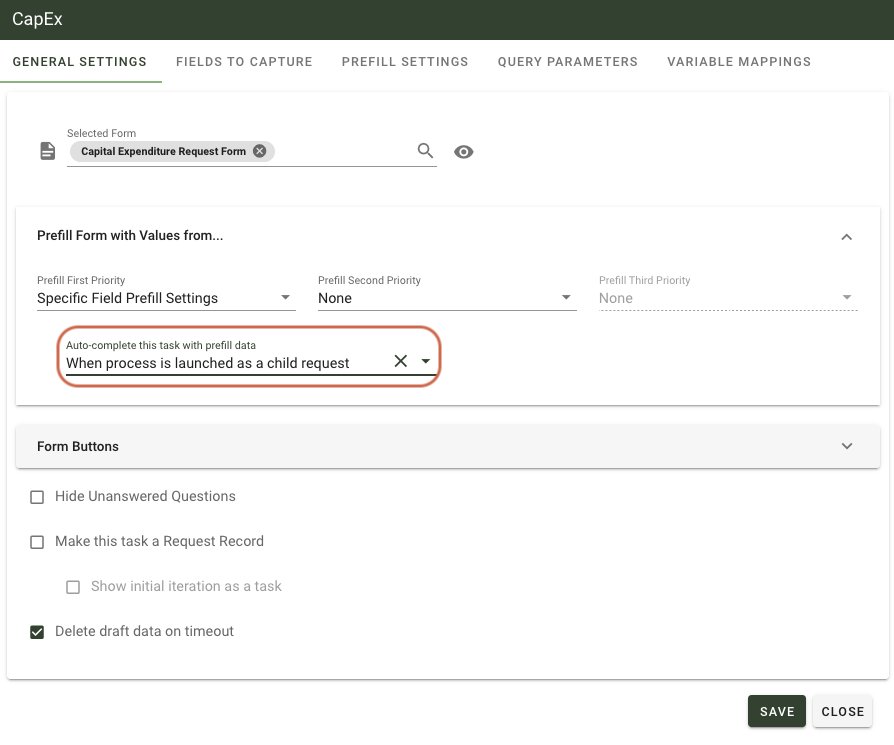Open the Query Parameters tab
This screenshot has height=745, width=894.
[x=567, y=61]
